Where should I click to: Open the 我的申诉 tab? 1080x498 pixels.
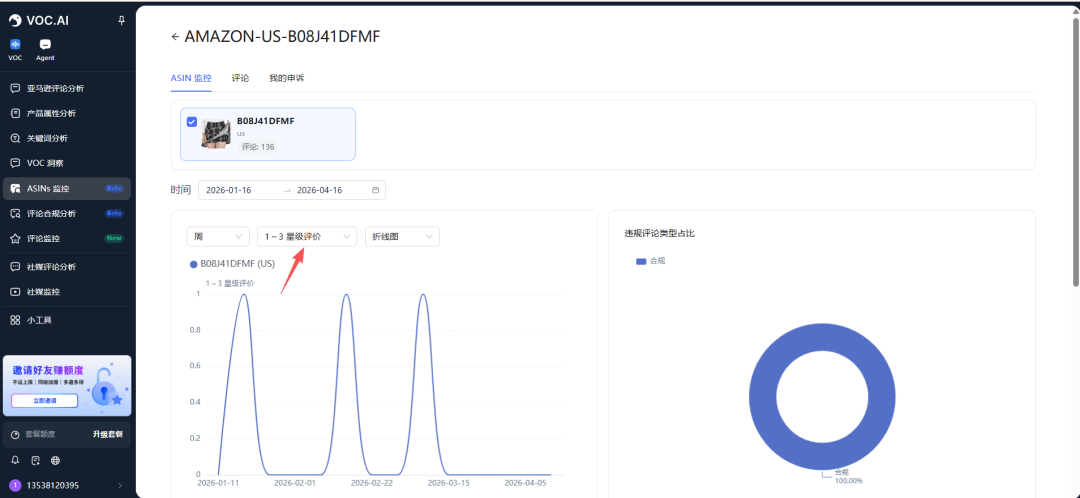[286, 77]
